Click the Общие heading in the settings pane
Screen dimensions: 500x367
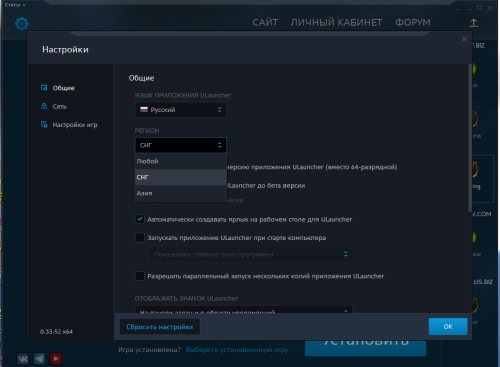point(141,78)
